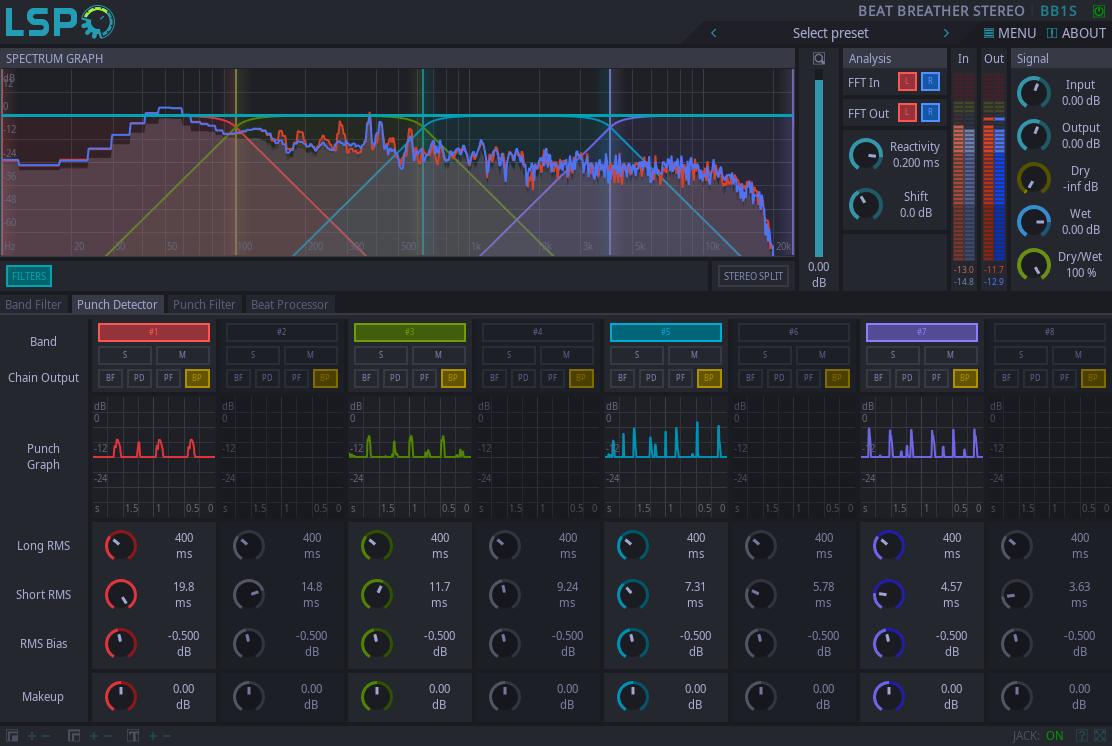This screenshot has height=746, width=1112.
Task: Go to the previous preset arrow
Action: coord(714,33)
